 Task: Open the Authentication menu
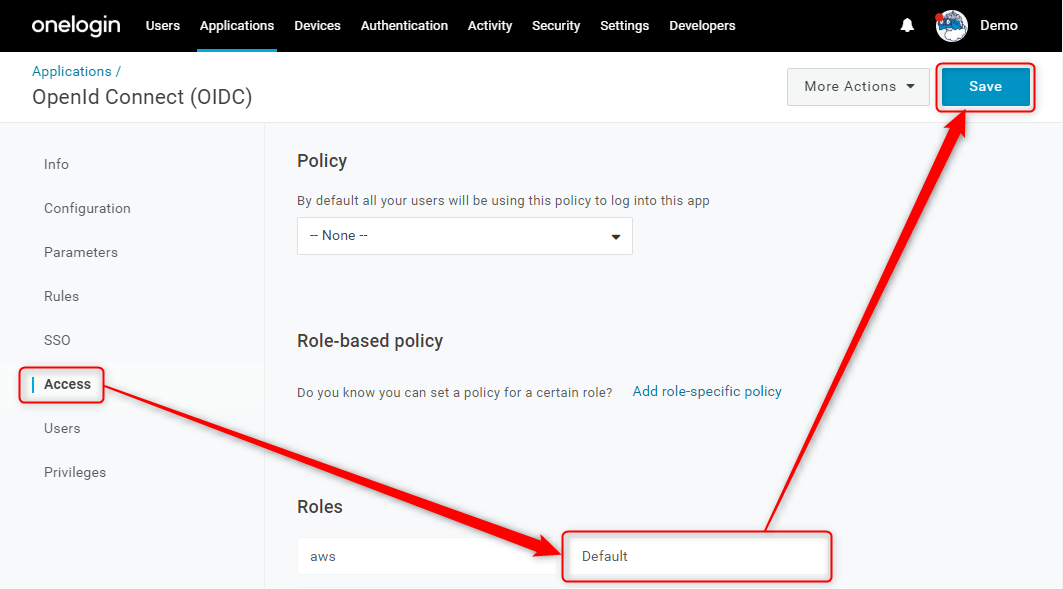coord(404,26)
